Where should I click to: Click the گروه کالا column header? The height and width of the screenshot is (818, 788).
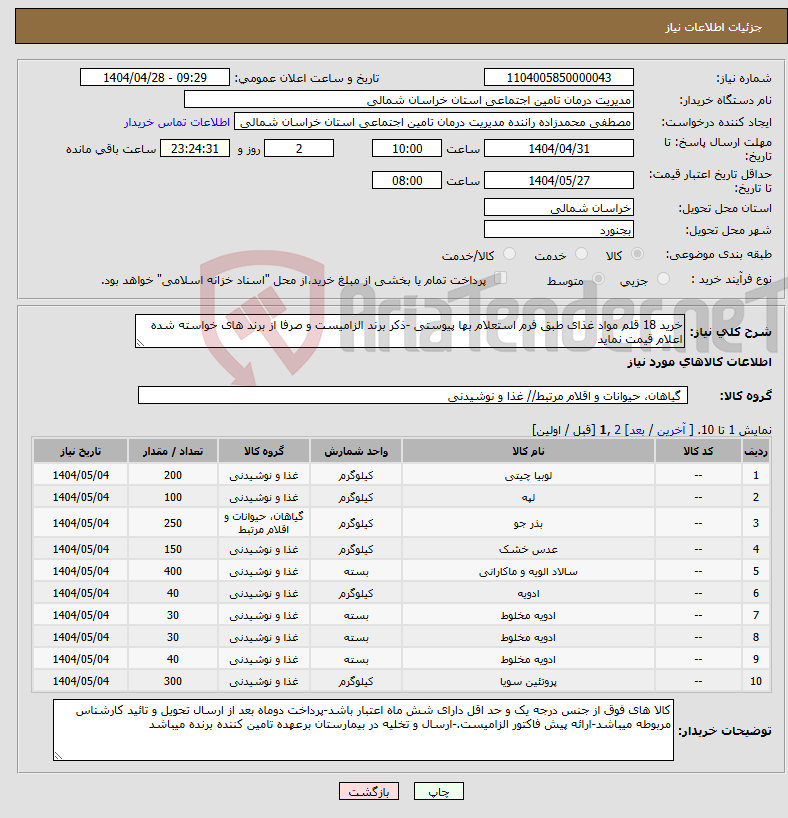coord(264,451)
